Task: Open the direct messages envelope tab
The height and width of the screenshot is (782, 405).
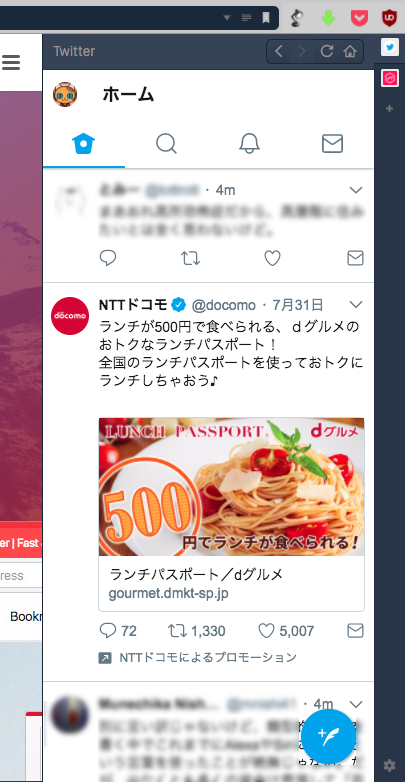Action: (x=332, y=144)
